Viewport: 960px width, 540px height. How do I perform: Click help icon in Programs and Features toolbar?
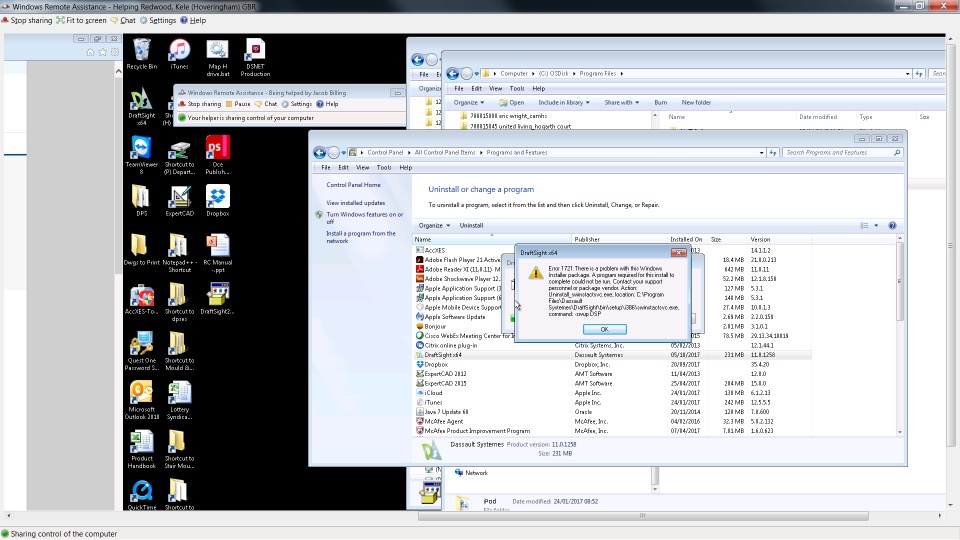[x=892, y=225]
